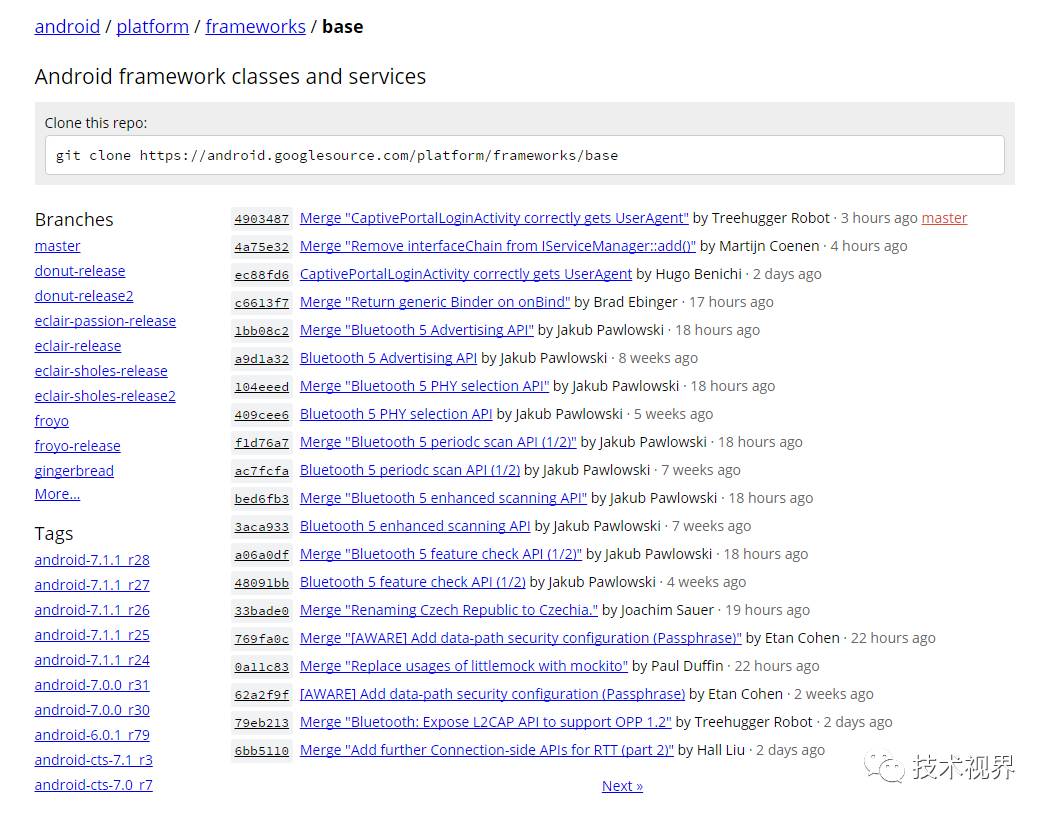Open tag android-7.1.1_r28
Viewport: 1050px width, 814px height.
pyautogui.click(x=92, y=560)
